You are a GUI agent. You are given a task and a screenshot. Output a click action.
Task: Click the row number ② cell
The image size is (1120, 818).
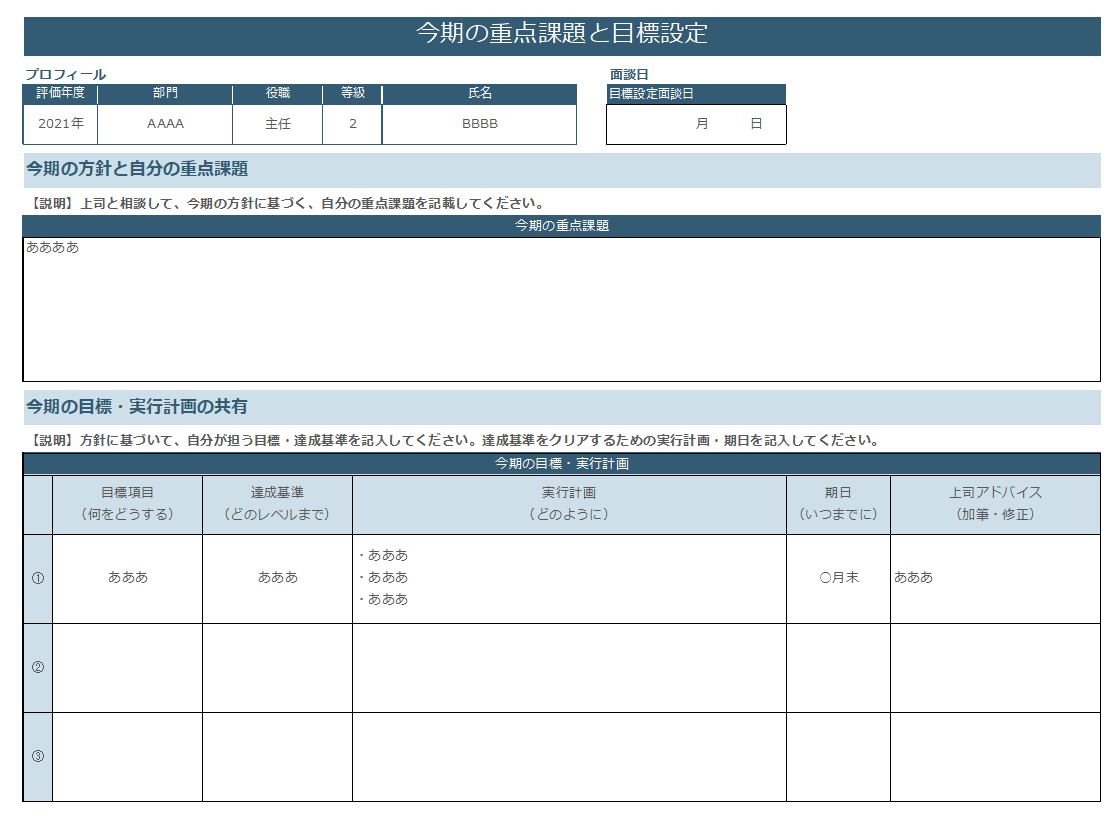point(38,667)
